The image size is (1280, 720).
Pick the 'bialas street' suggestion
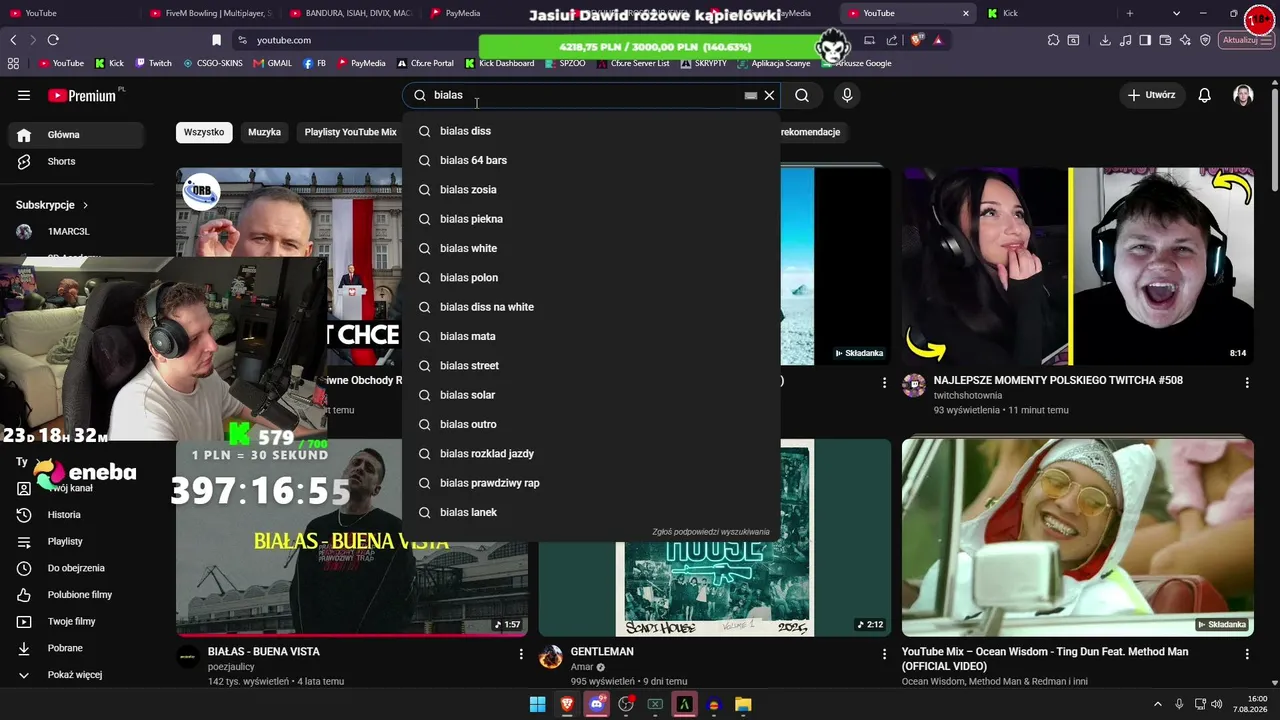point(591,366)
